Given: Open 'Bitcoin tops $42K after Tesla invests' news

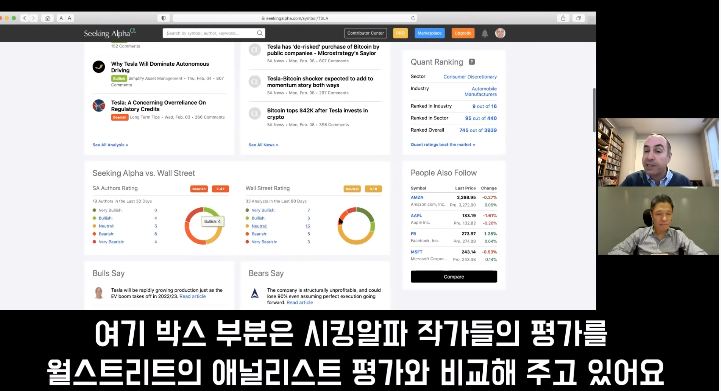Looking at the screenshot, I should pos(317,114).
